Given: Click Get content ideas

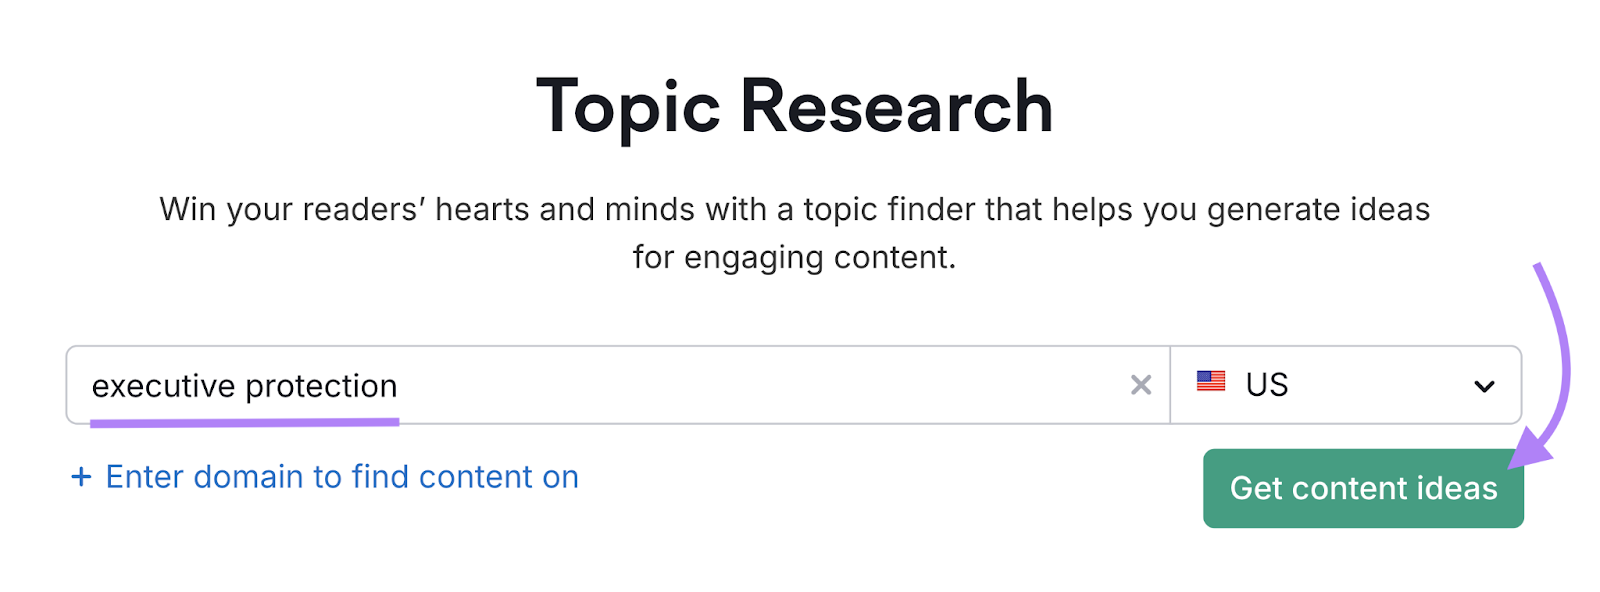Looking at the screenshot, I should tap(1362, 488).
